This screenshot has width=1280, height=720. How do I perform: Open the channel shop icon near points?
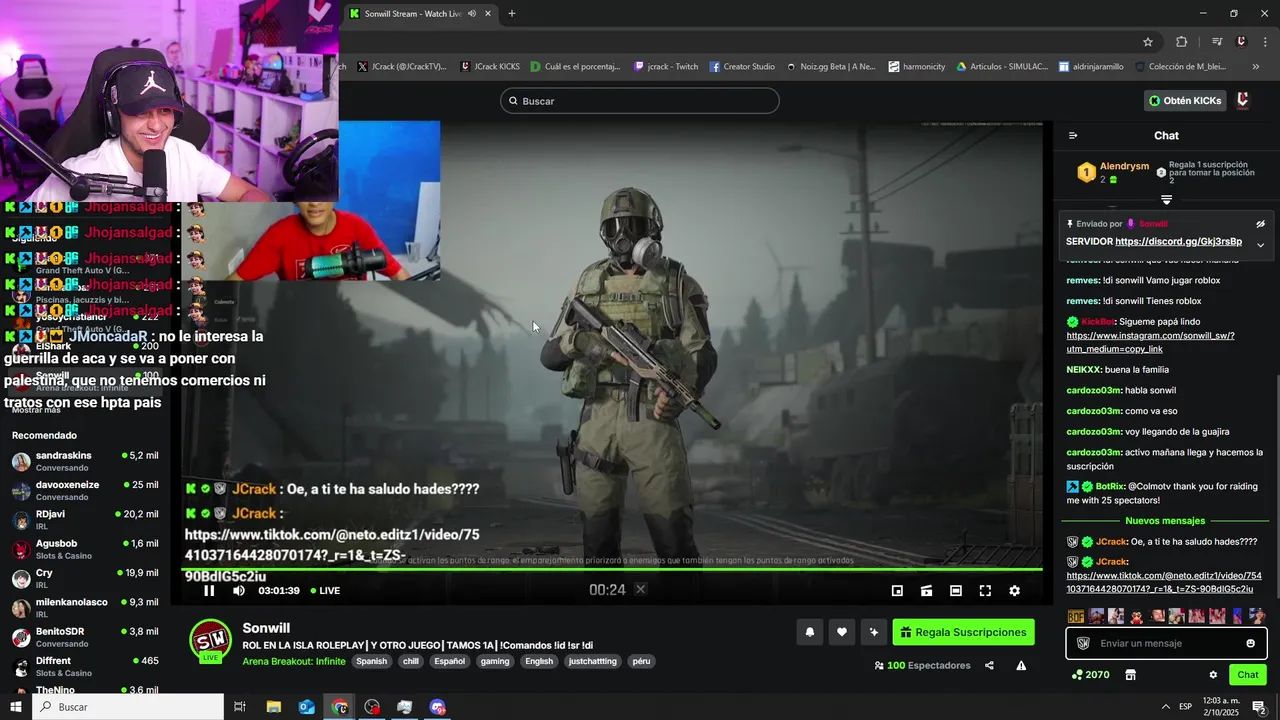pos(1131,675)
